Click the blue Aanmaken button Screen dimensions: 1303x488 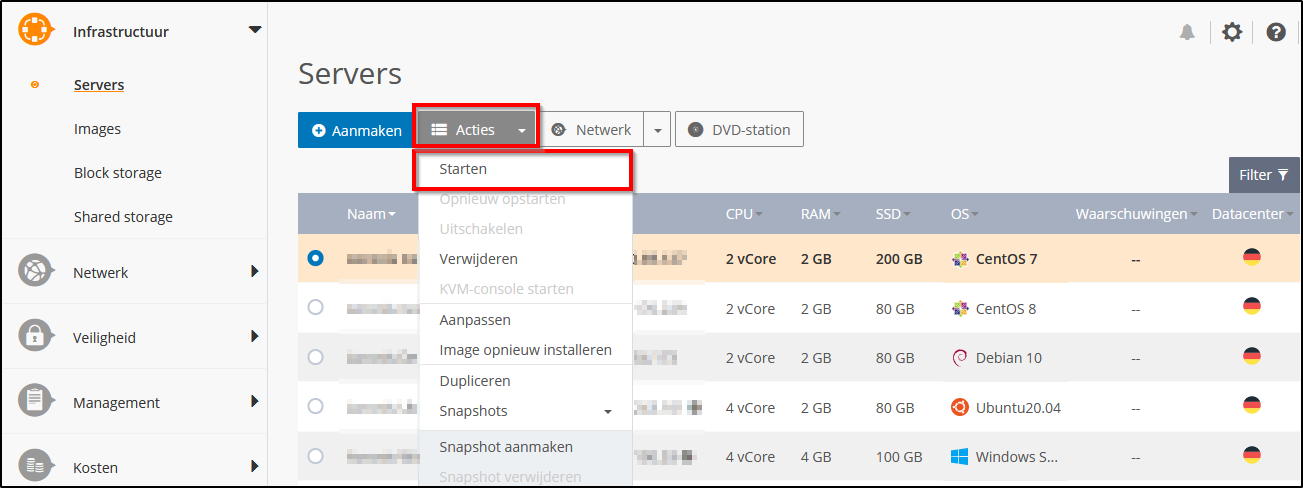tap(357, 130)
